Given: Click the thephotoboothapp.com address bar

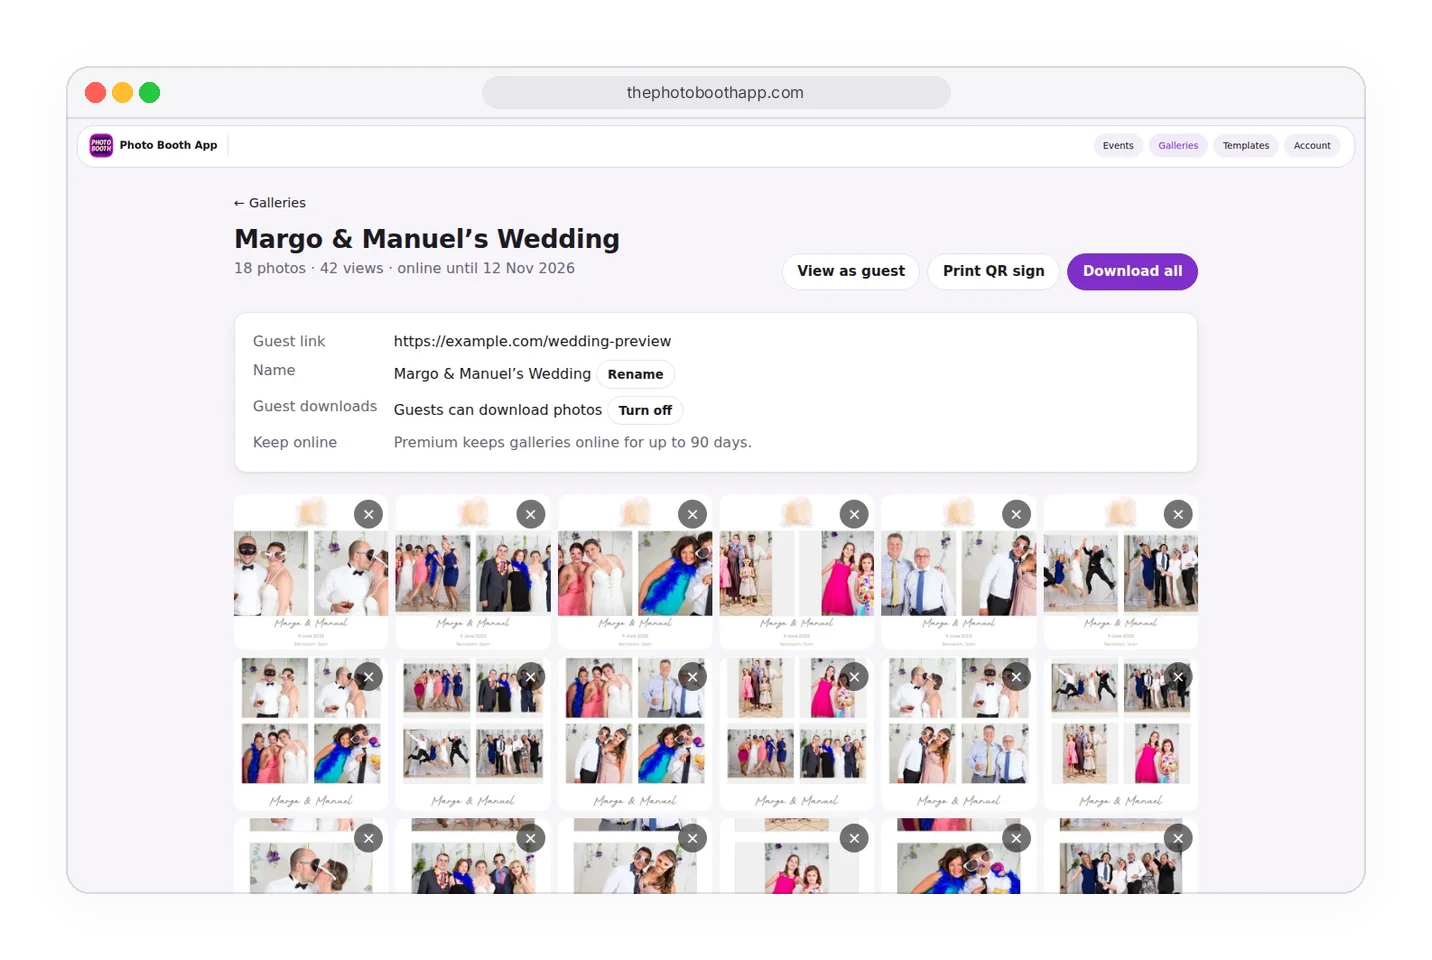Looking at the screenshot, I should (716, 93).
